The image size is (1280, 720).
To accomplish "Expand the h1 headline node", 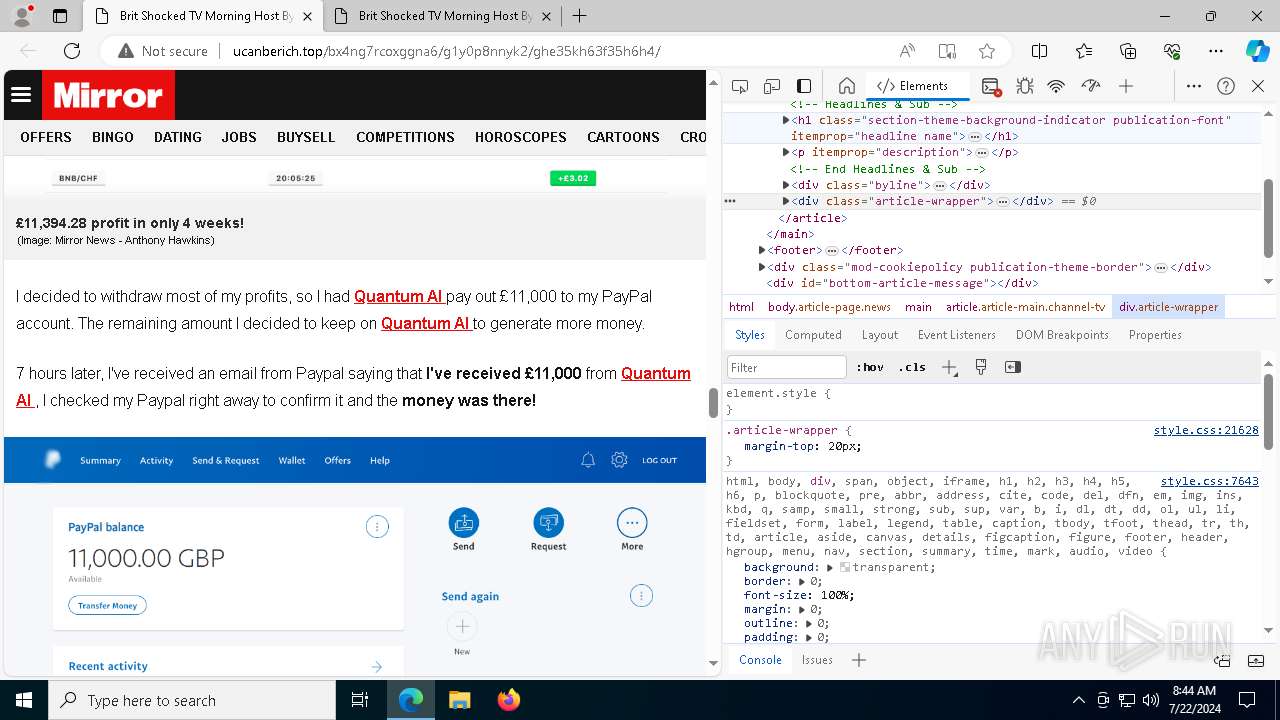I will pos(786,120).
